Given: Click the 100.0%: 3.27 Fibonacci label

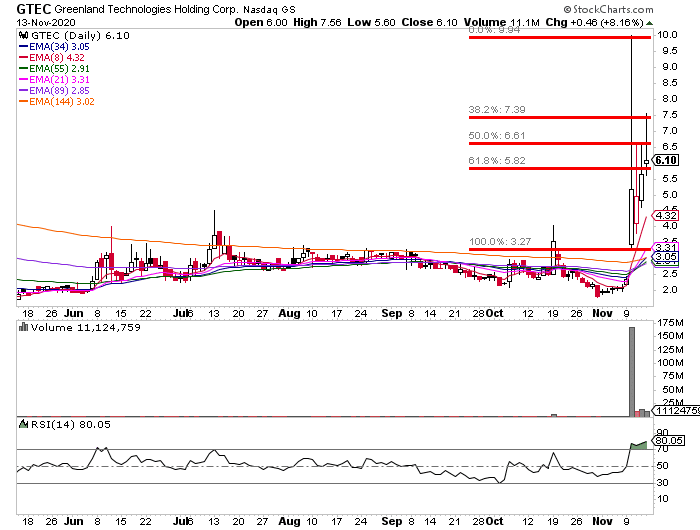Looking at the screenshot, I should click(500, 242).
